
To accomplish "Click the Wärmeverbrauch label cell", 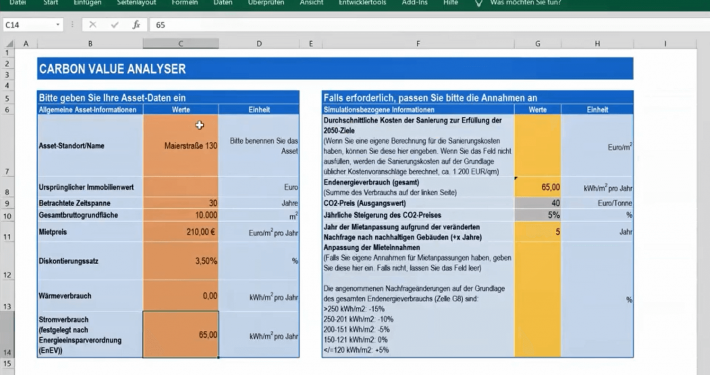I will pos(90,296).
